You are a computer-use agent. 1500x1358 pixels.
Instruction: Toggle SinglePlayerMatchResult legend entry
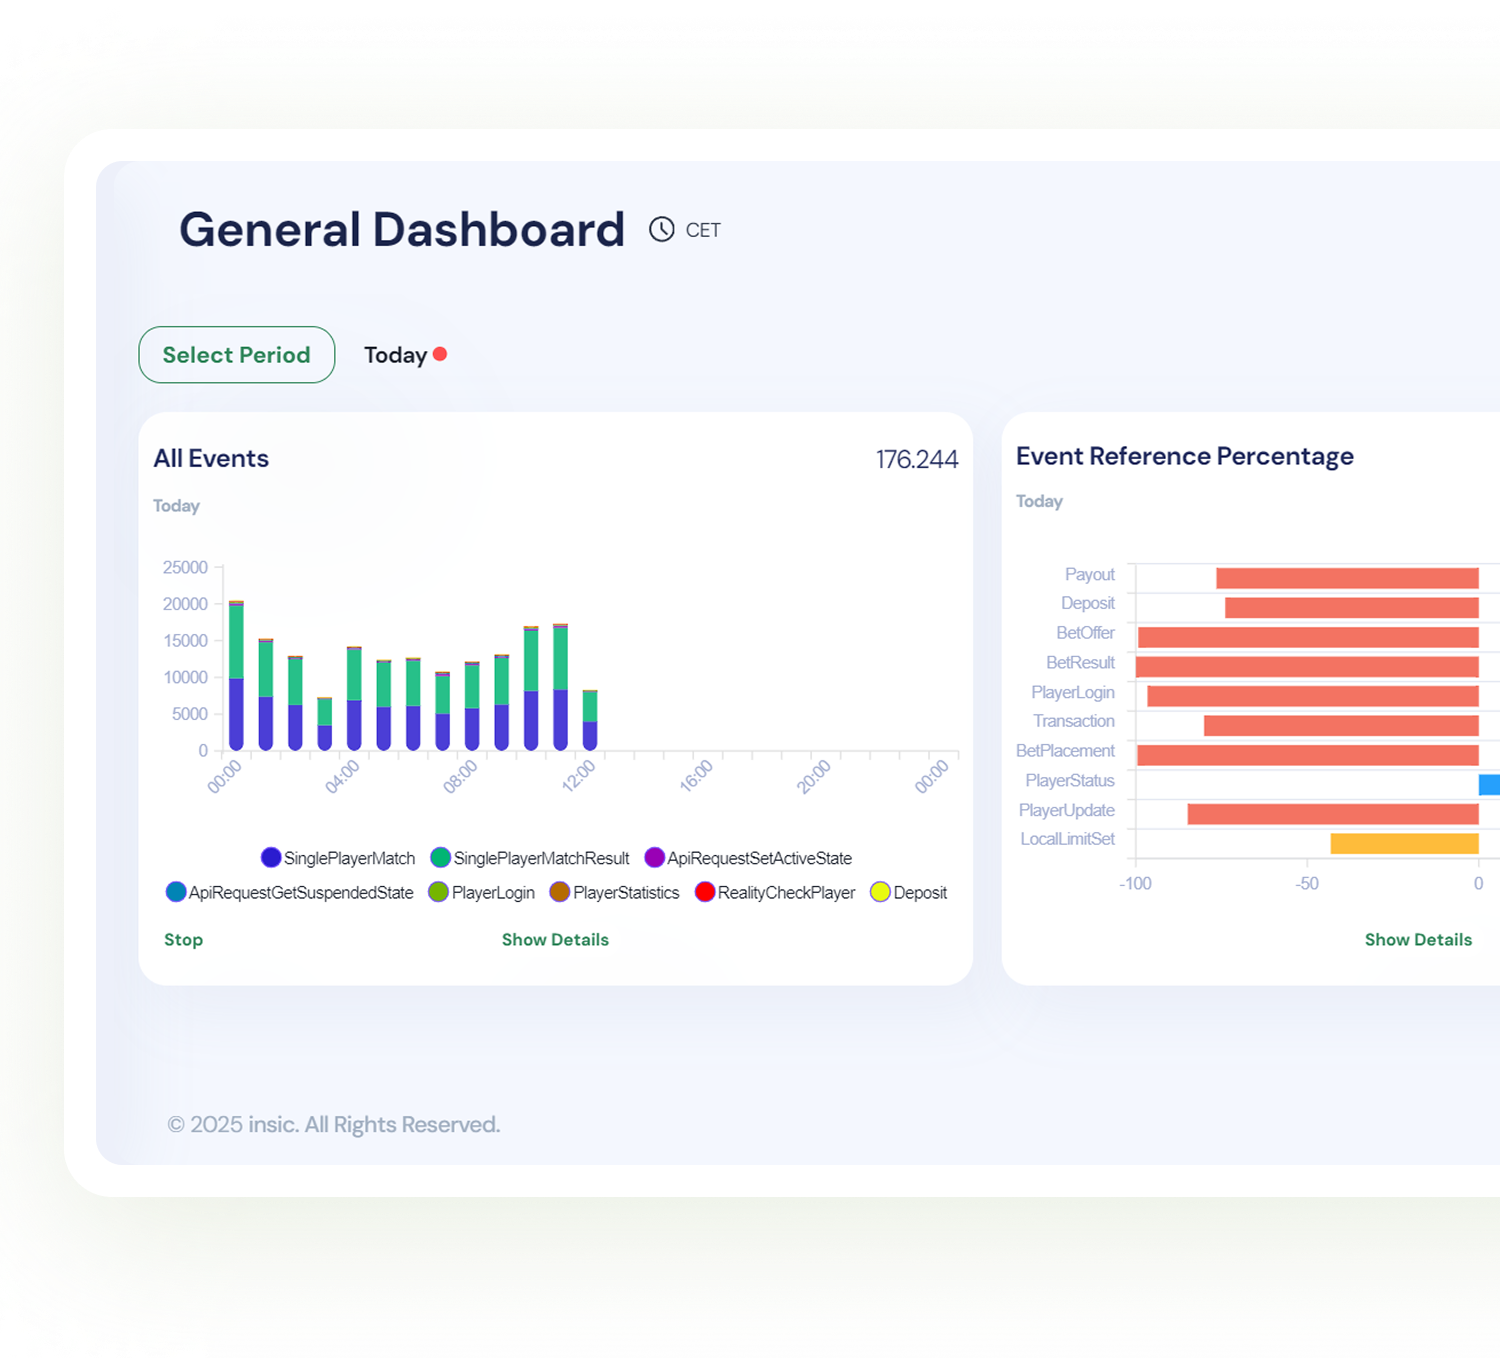tap(441, 858)
